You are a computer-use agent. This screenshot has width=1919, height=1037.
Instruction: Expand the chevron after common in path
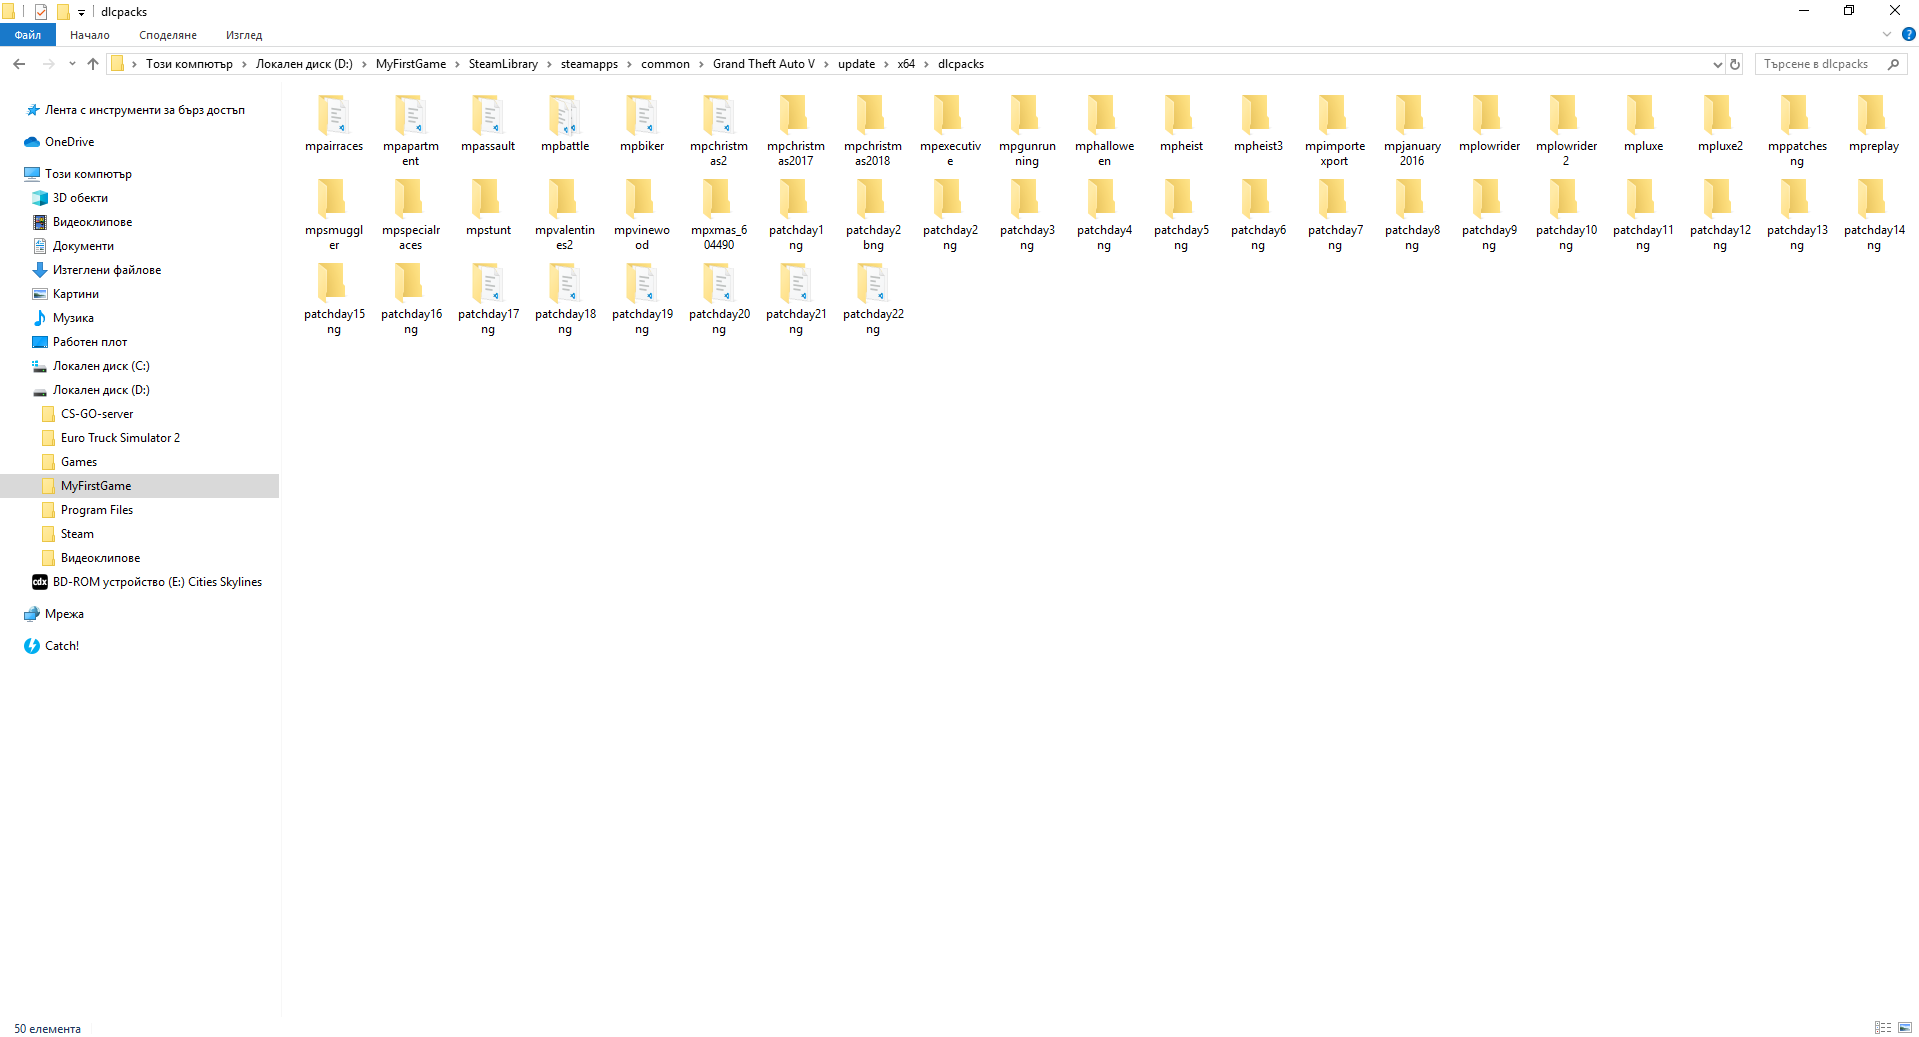pos(701,64)
